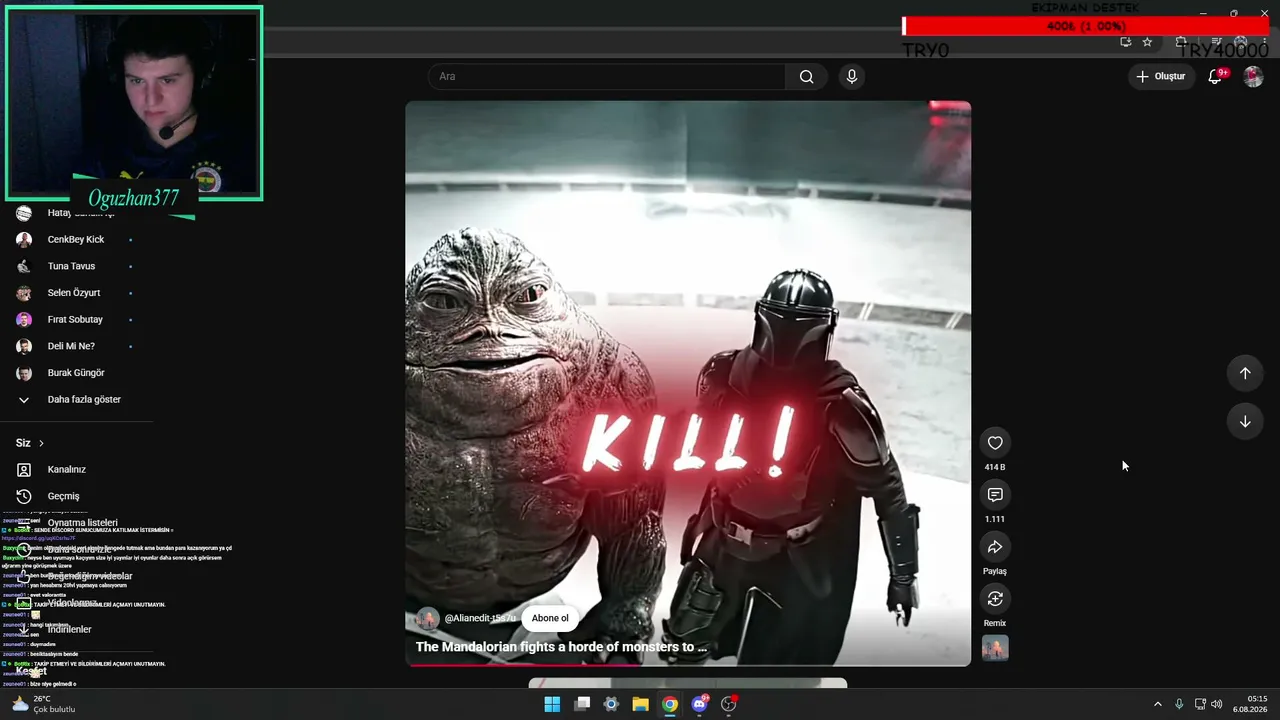Open Settings from the taskbar
Image resolution: width=1280 pixels, height=720 pixels.
[611, 704]
